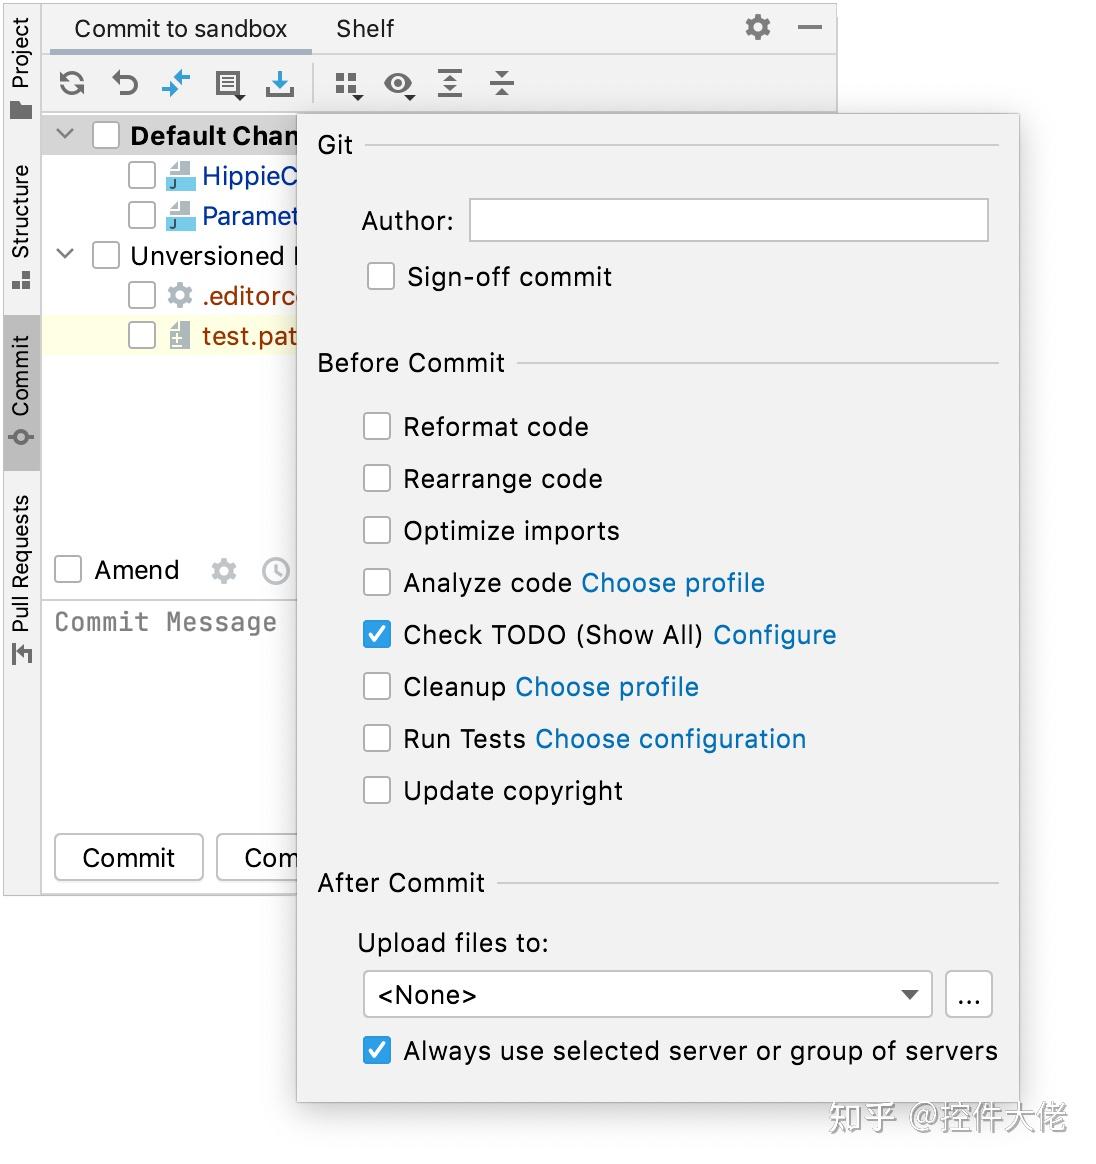1096x1164 pixels.
Task: Click the gear icon beside Amend
Action: point(223,570)
